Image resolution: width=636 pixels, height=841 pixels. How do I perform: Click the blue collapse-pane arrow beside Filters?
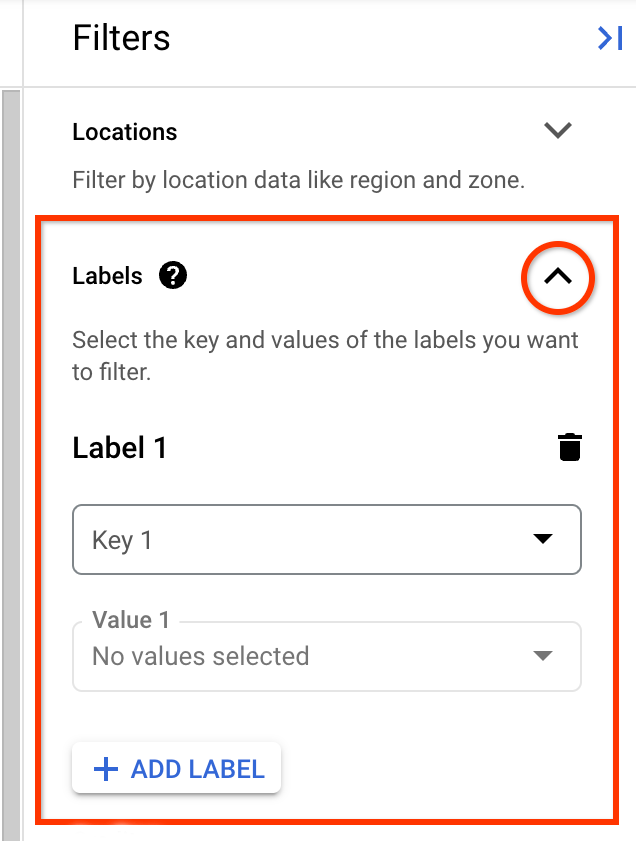pos(609,37)
